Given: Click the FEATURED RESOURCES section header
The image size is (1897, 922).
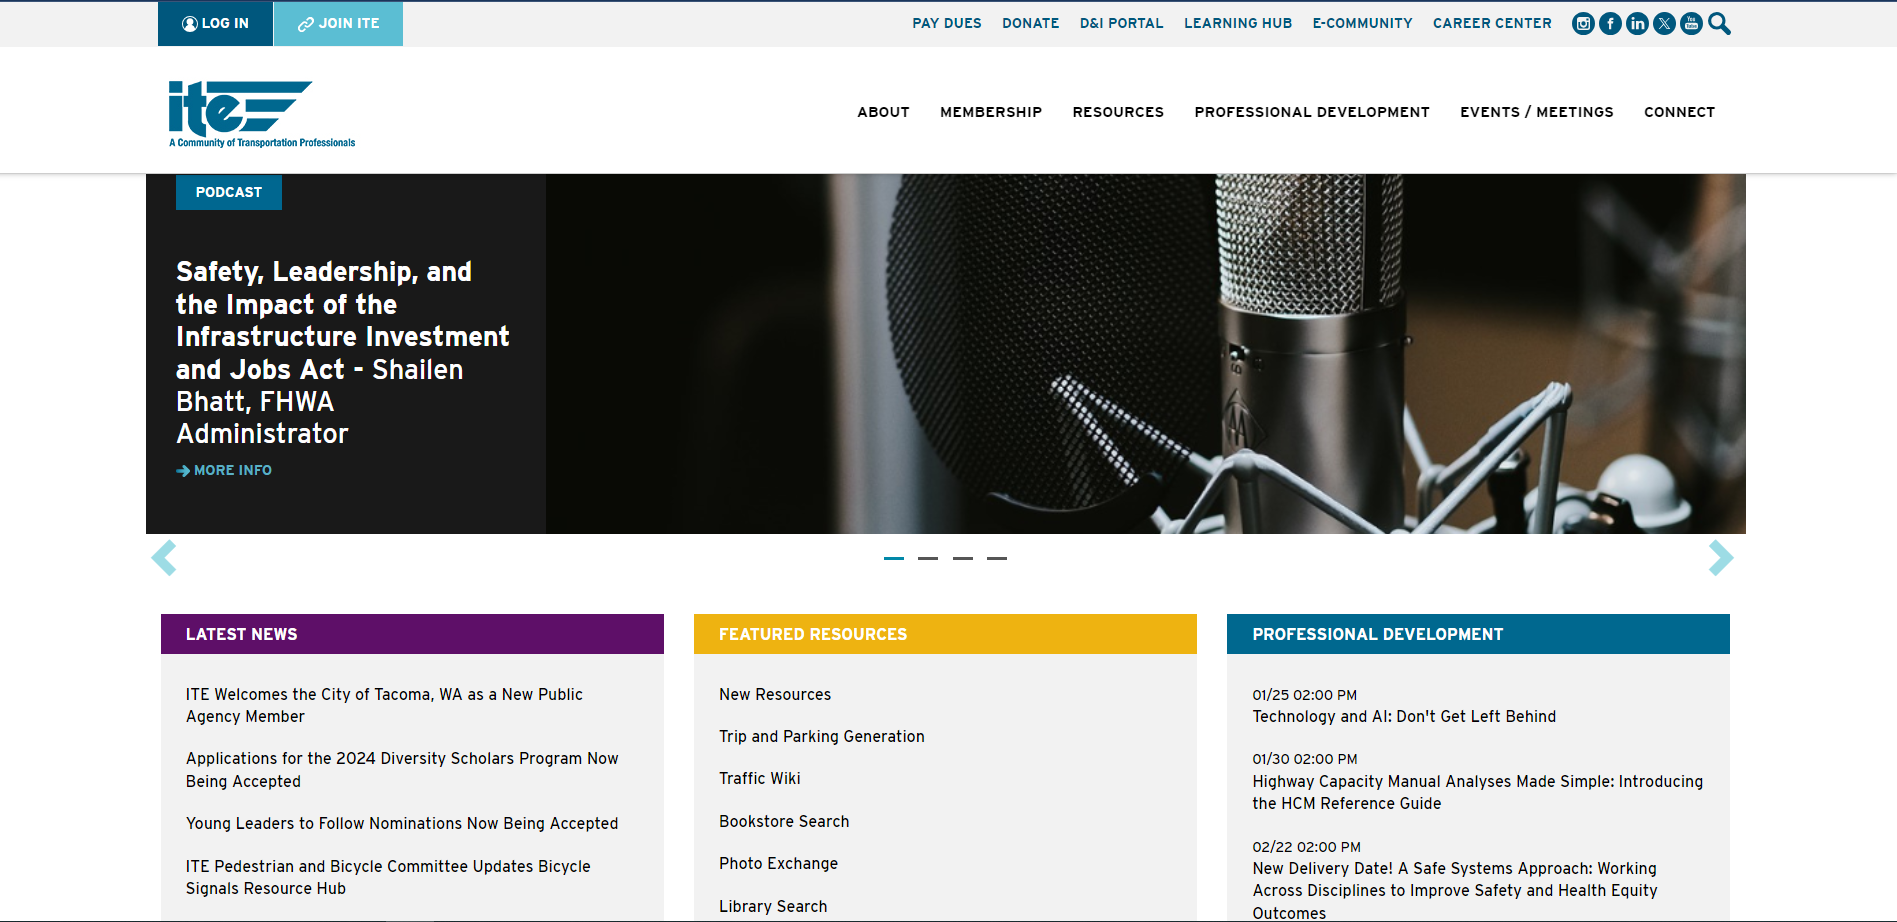Looking at the screenshot, I should (x=945, y=634).
